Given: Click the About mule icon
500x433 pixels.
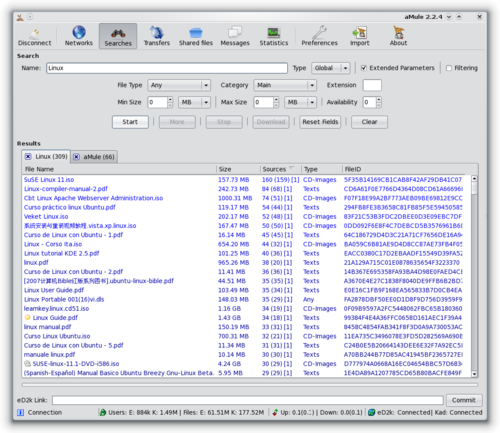Looking at the screenshot, I should 398,32.
